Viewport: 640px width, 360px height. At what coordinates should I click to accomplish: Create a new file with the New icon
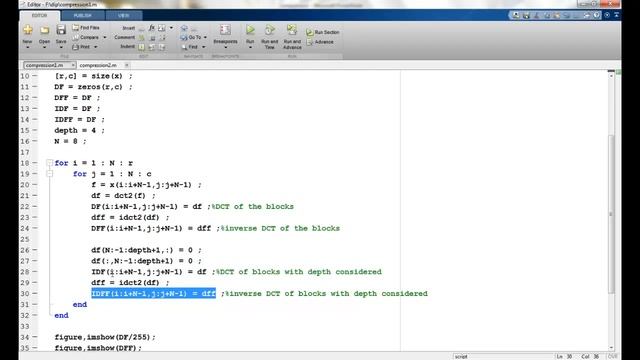28,30
